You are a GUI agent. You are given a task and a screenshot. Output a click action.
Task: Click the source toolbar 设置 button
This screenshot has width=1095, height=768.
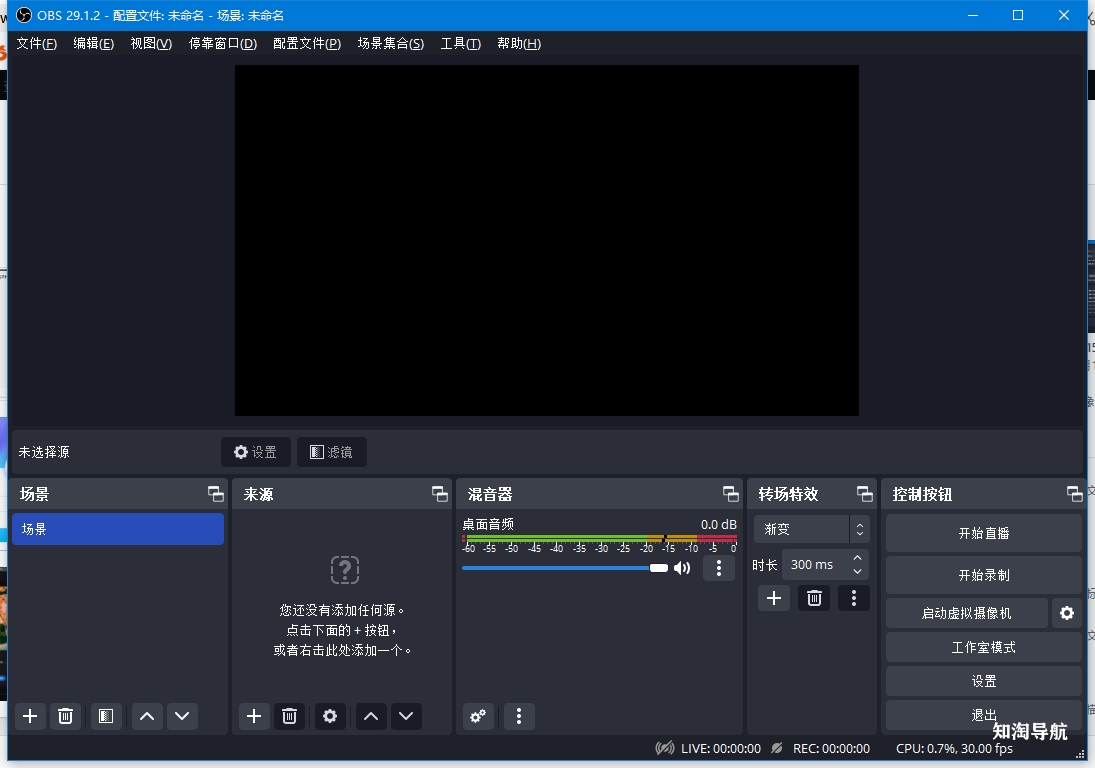(256, 452)
